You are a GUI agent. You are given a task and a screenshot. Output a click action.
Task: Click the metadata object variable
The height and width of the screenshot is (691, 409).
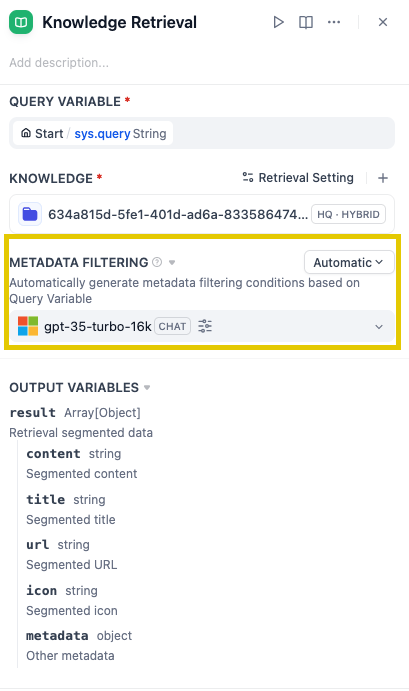tap(79, 635)
